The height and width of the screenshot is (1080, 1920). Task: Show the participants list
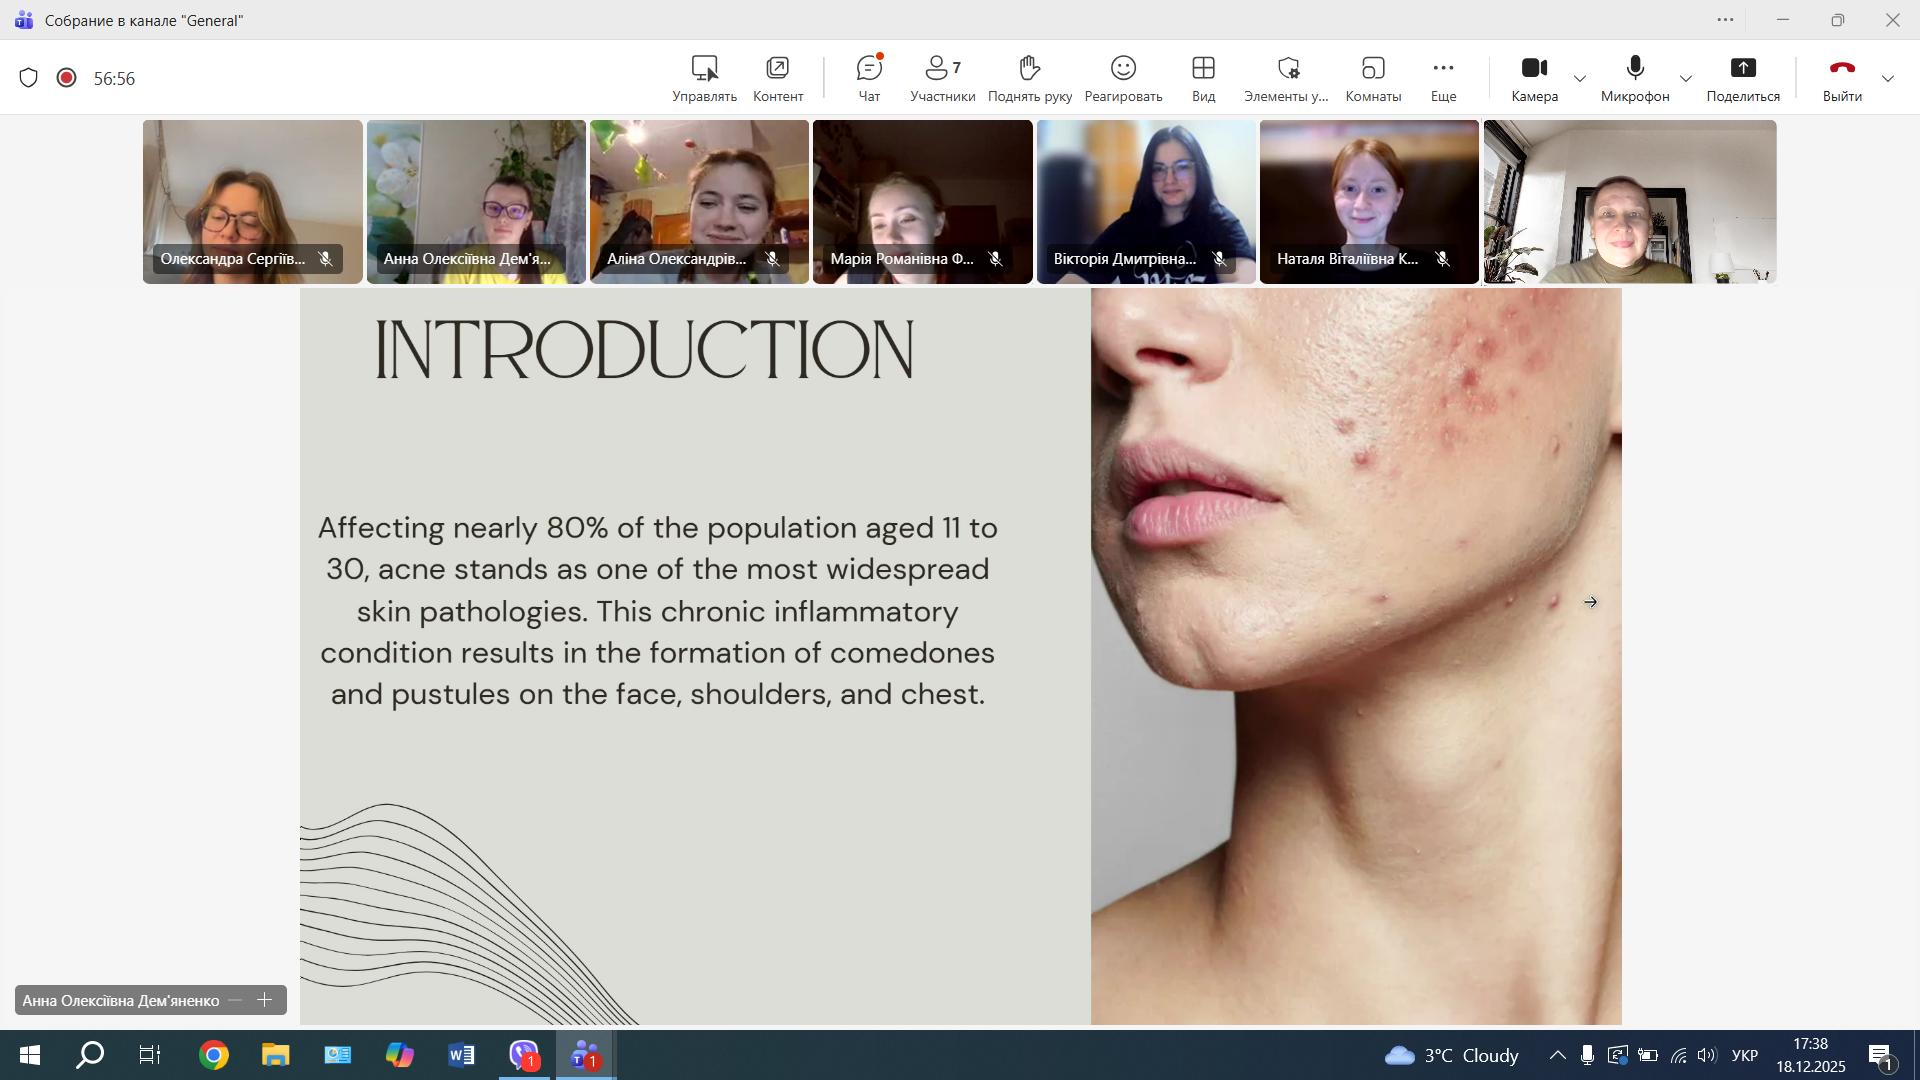point(942,78)
